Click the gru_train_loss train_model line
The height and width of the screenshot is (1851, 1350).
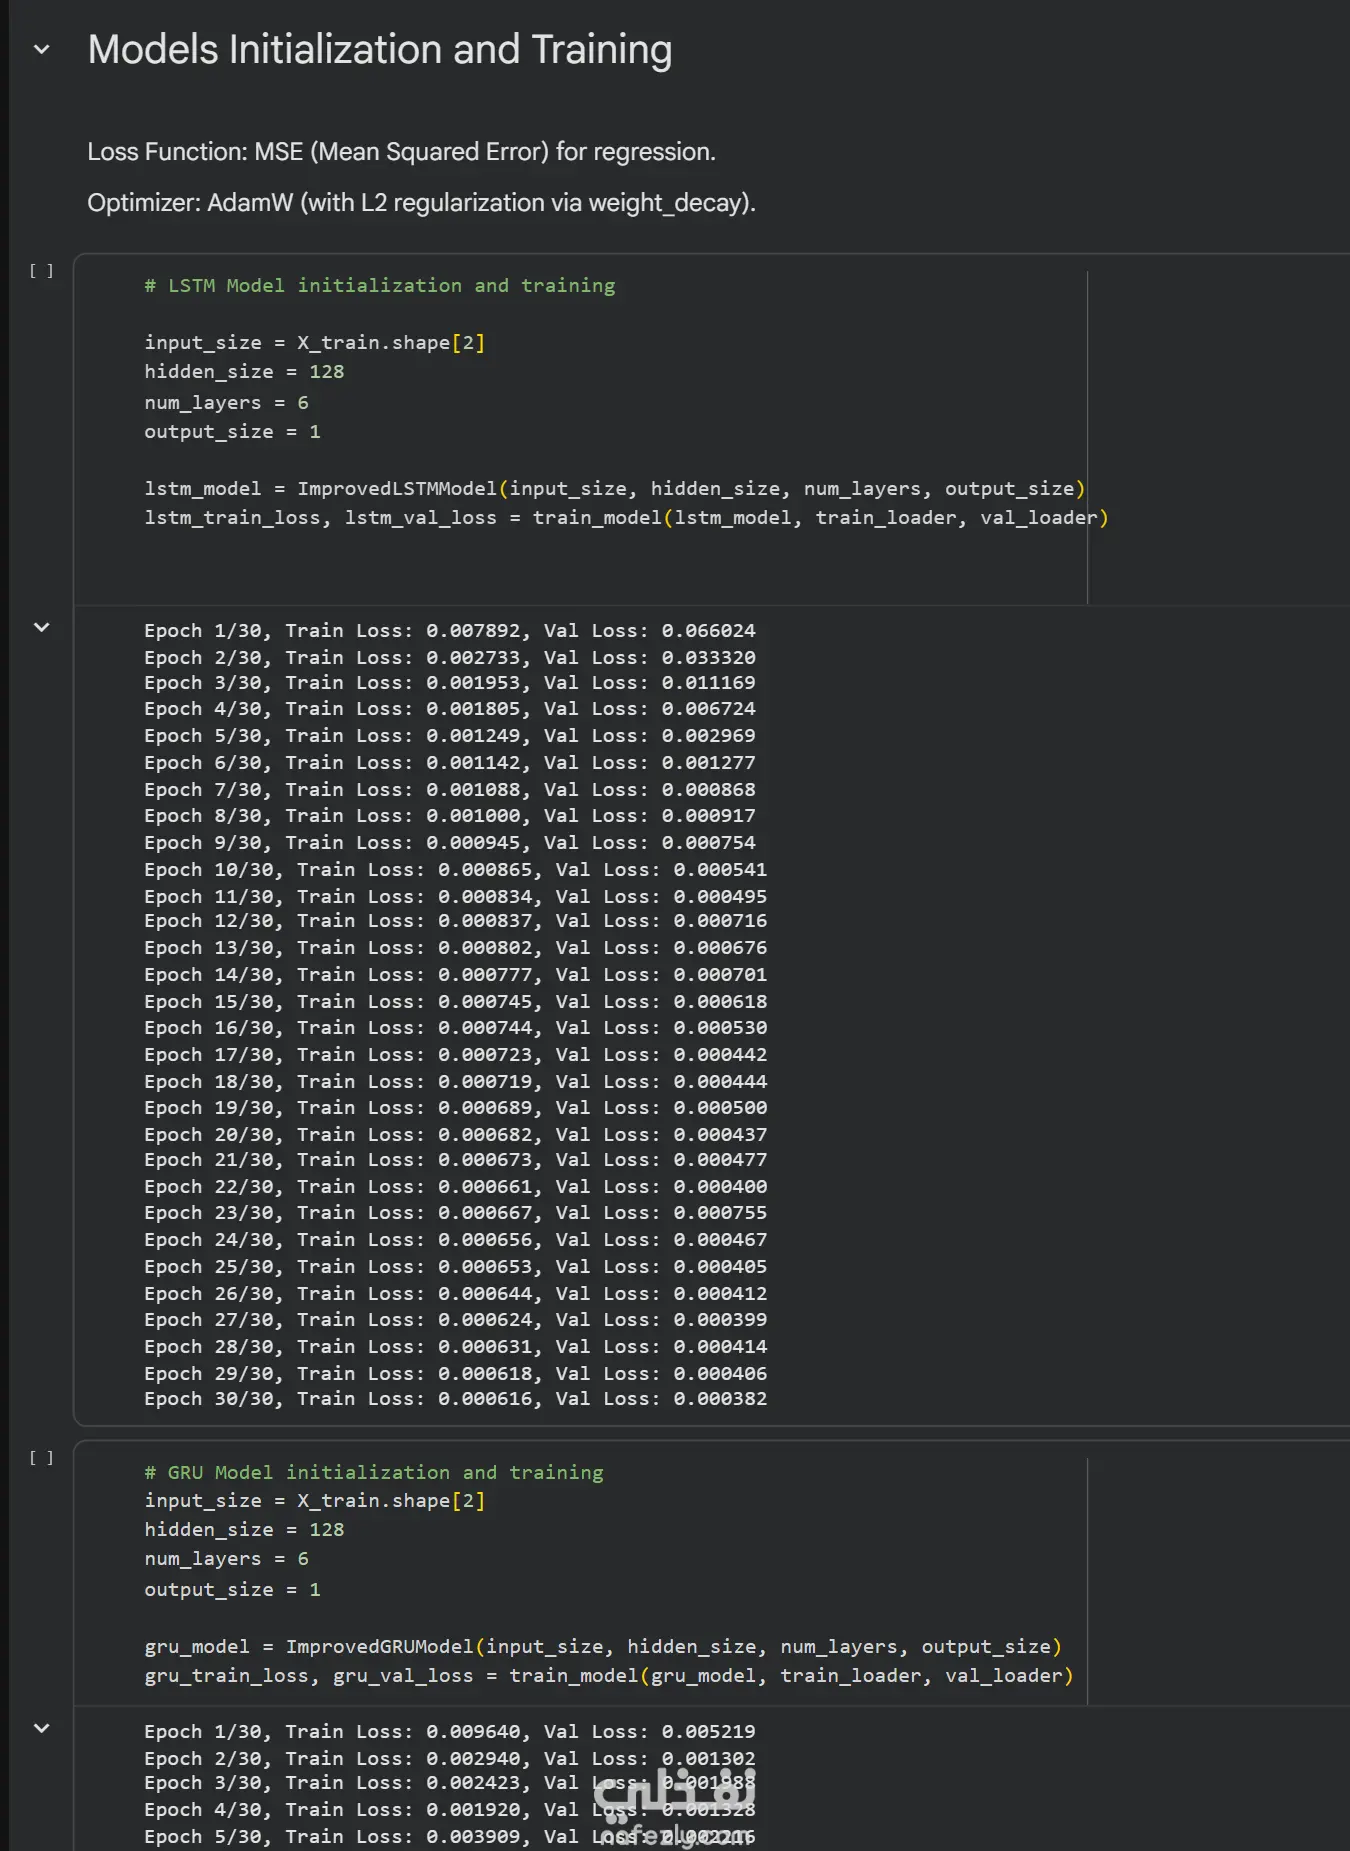click(608, 1676)
